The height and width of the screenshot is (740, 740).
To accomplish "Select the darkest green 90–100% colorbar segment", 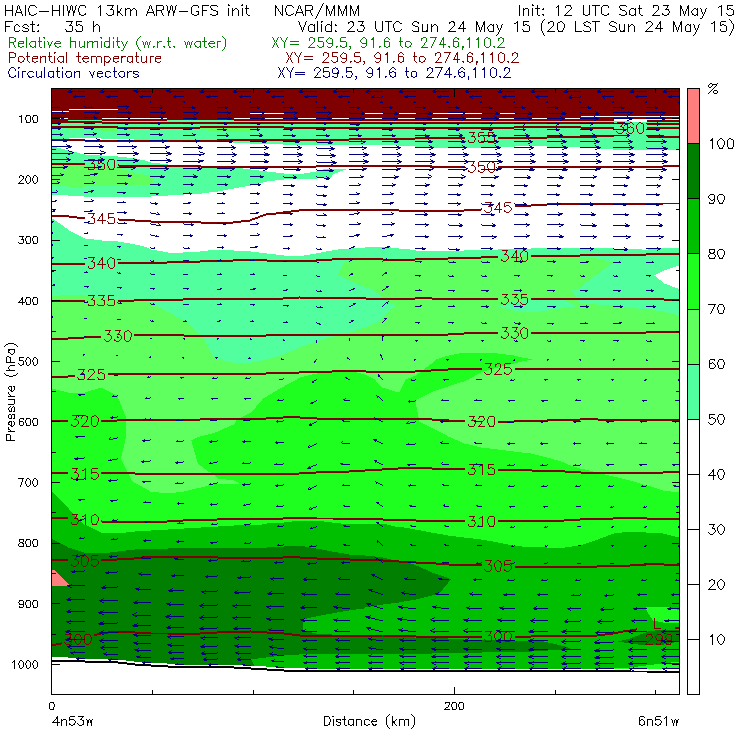I will [x=693, y=171].
